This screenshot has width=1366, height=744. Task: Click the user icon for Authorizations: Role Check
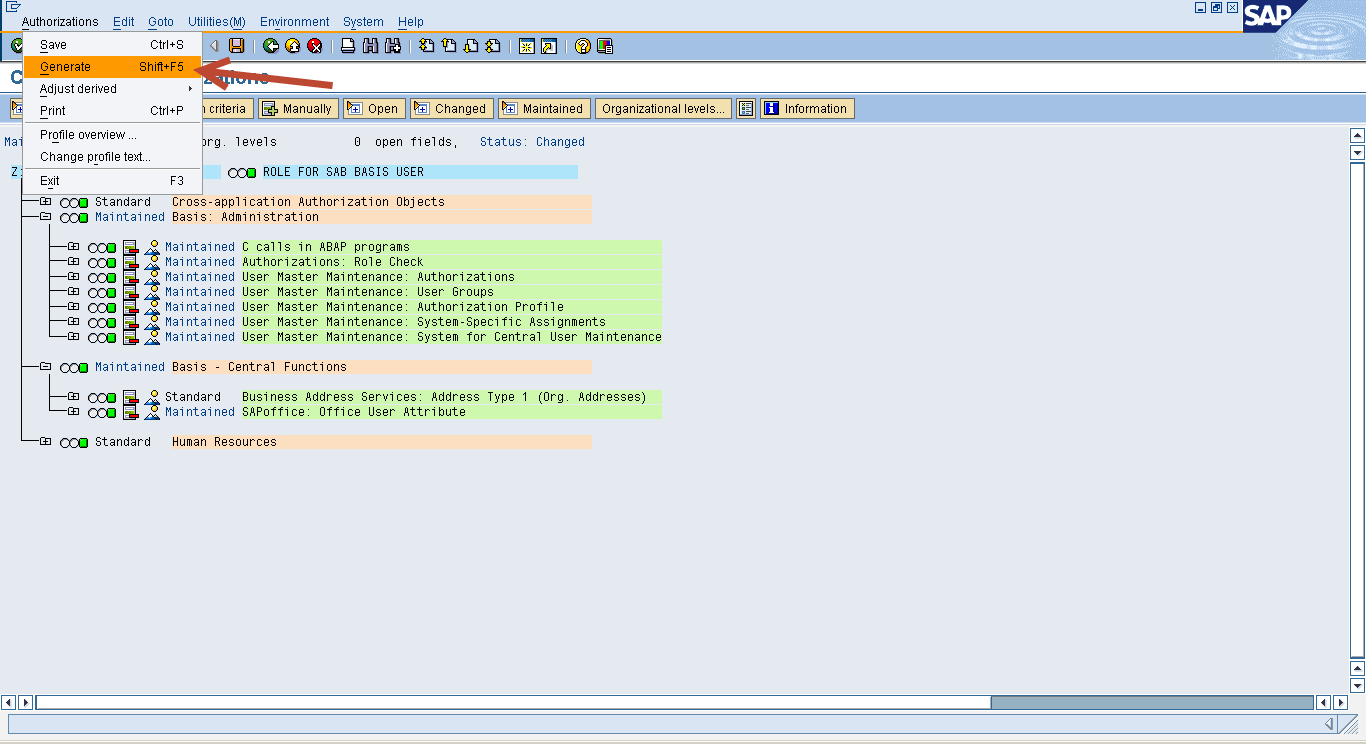pos(152,262)
